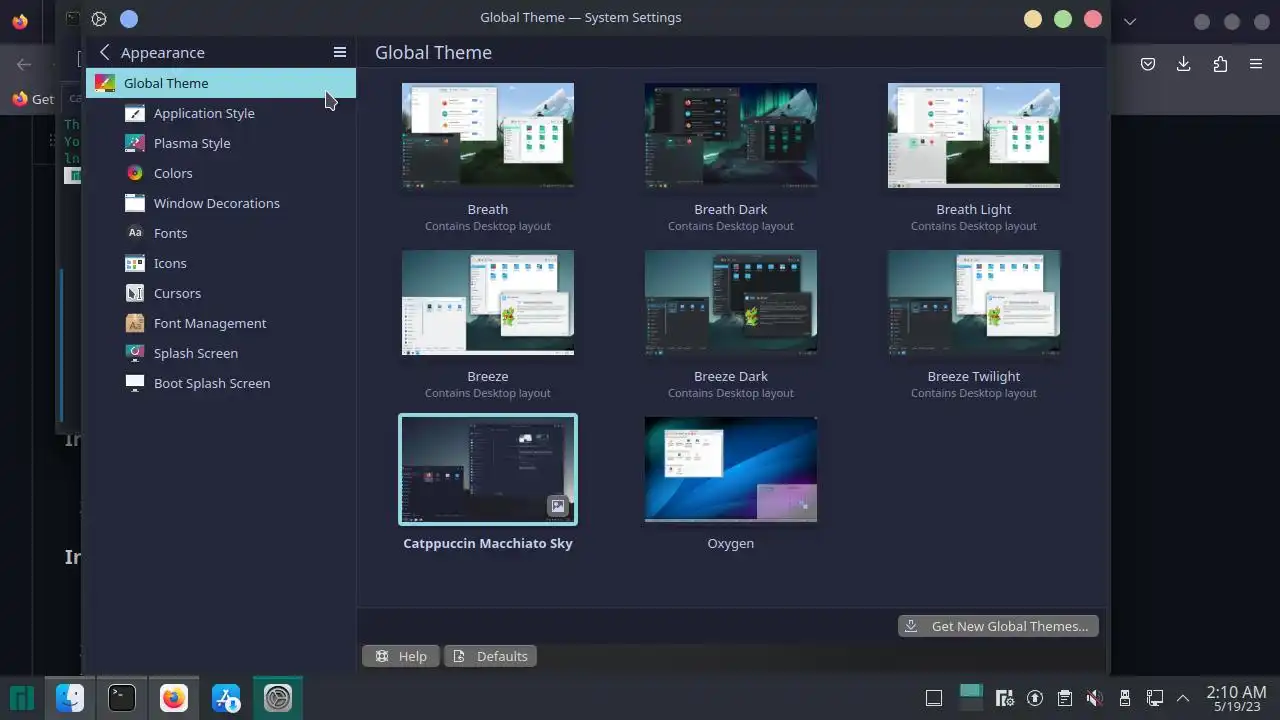Open the updates tray icon
This screenshot has width=1280, height=720.
tap(1035, 698)
